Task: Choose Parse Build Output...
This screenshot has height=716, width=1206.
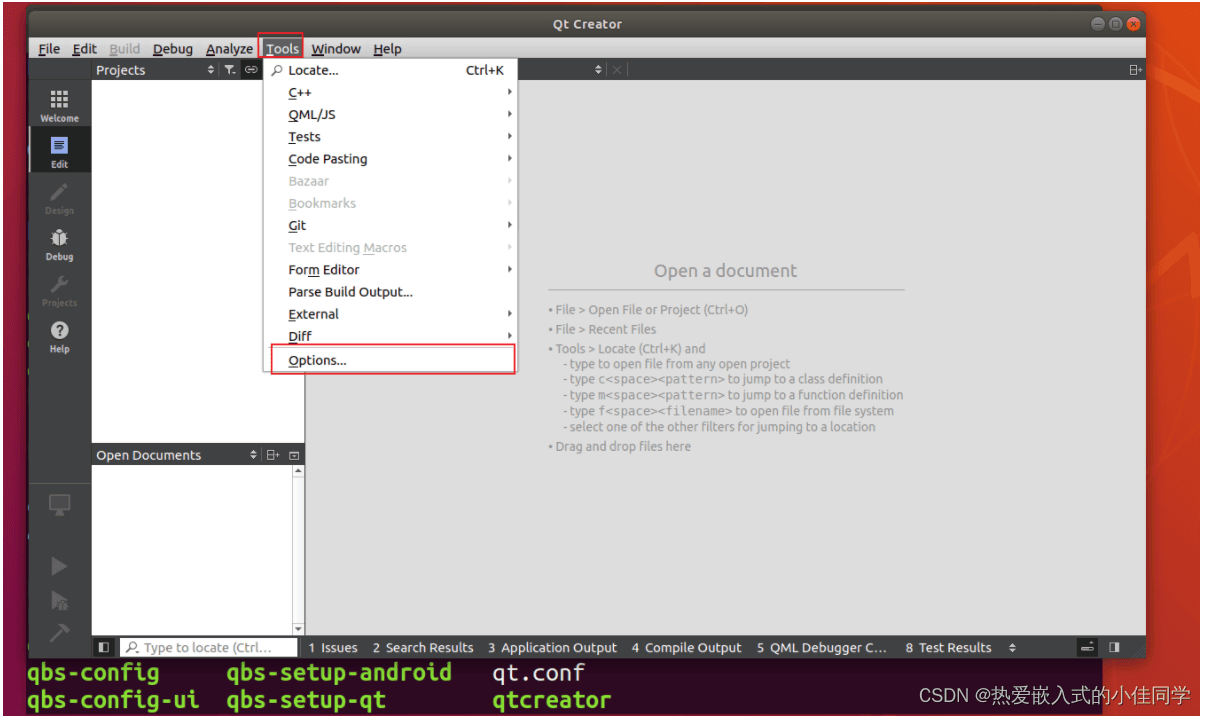Action: [390, 292]
